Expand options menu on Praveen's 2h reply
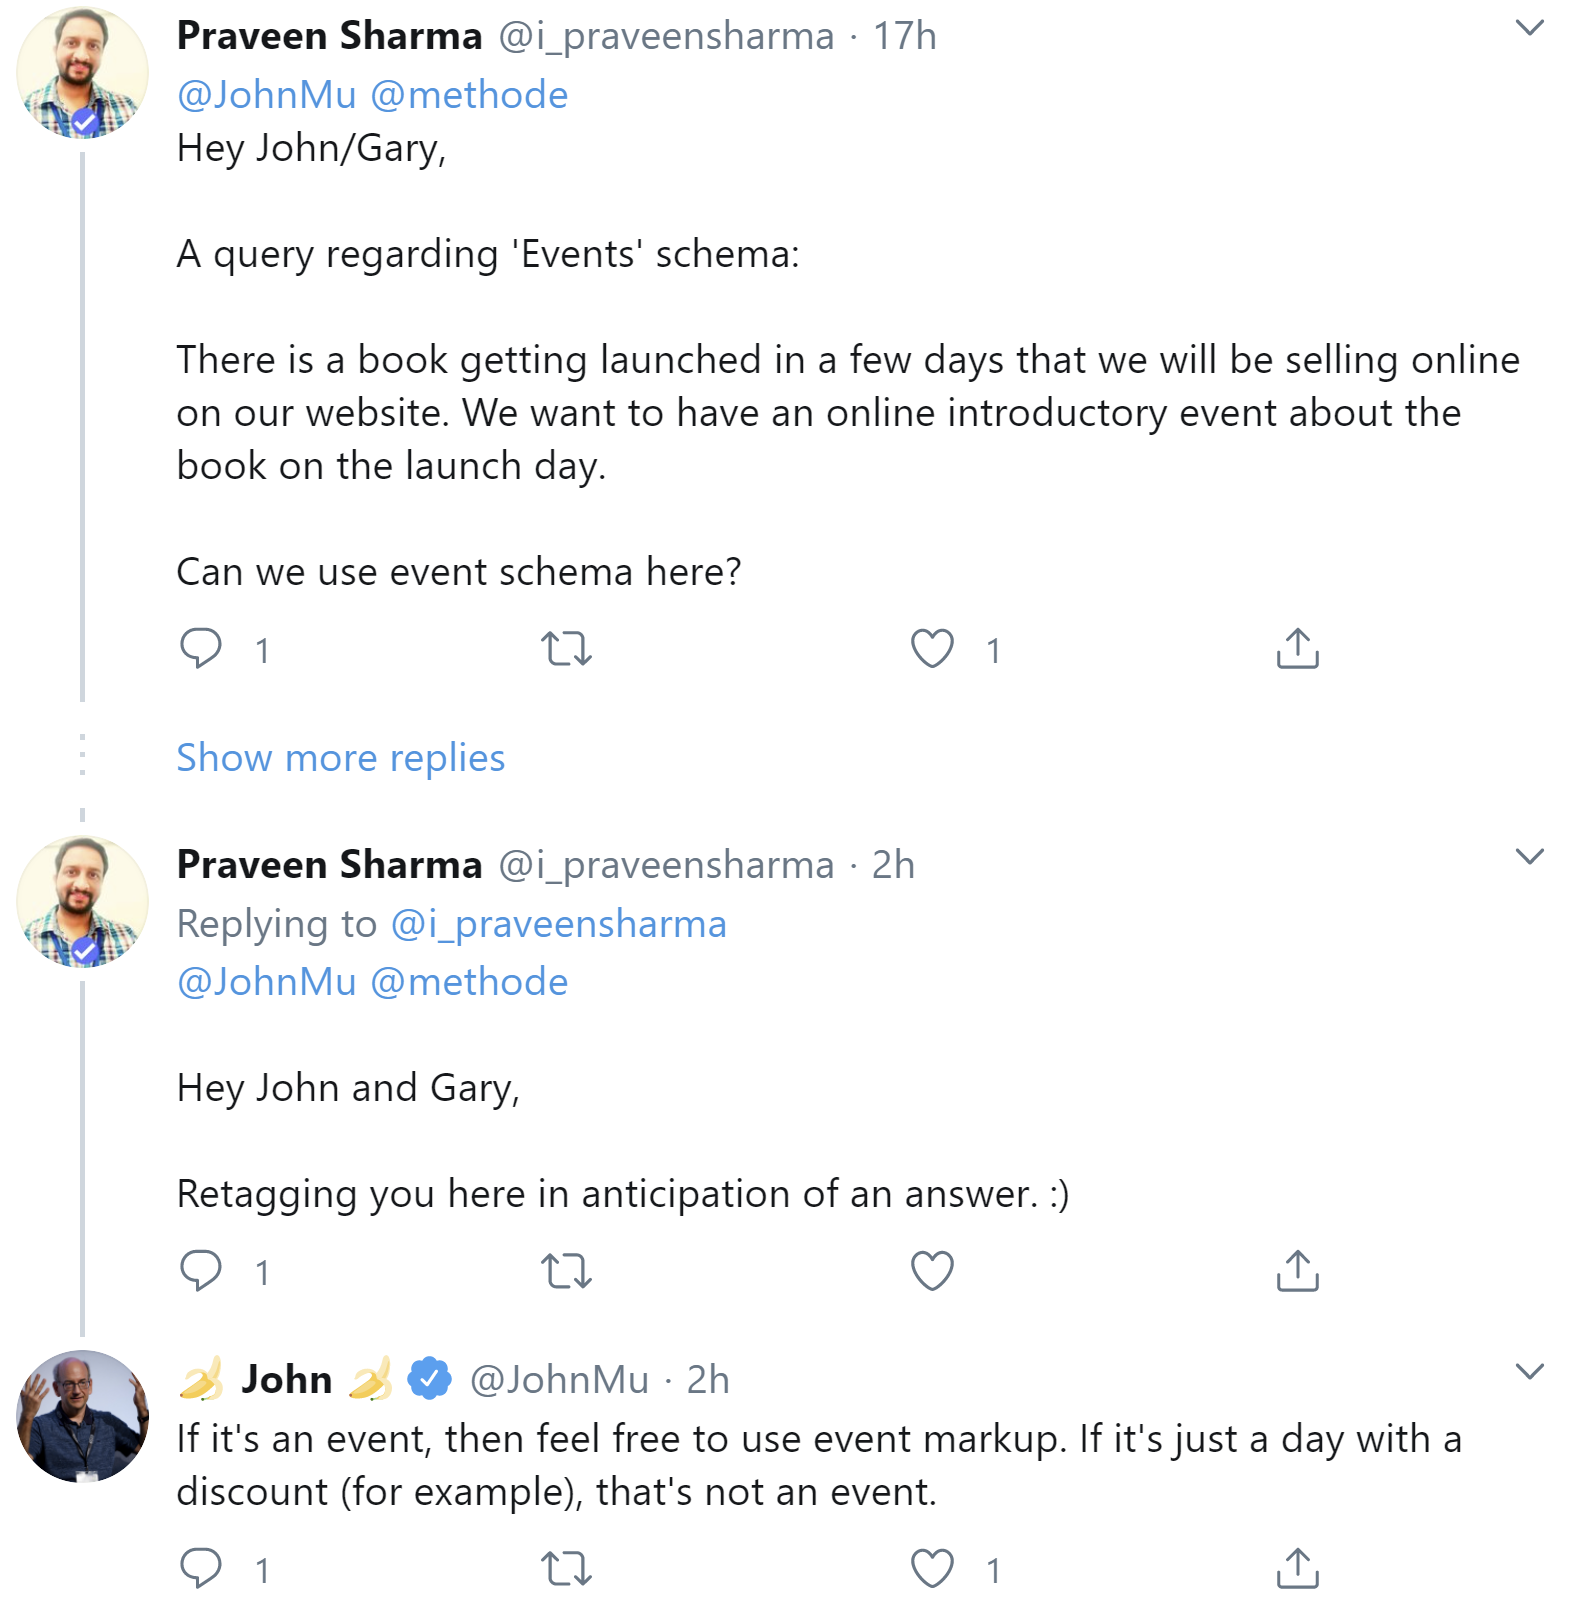Screen dimensions: 1581x1613 tap(1529, 857)
